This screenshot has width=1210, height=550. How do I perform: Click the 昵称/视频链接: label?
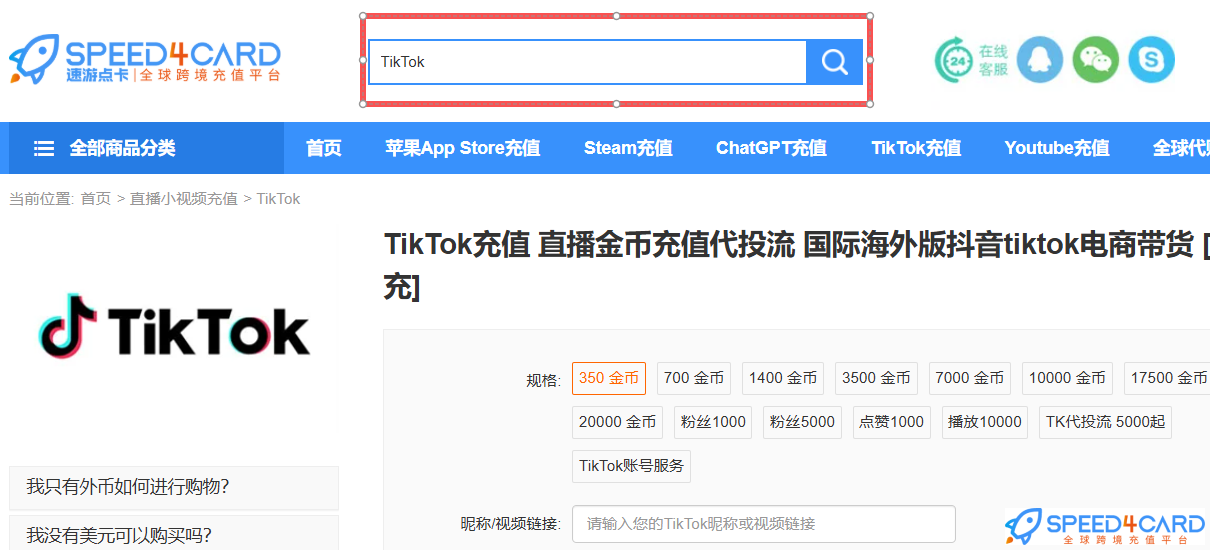tap(511, 524)
